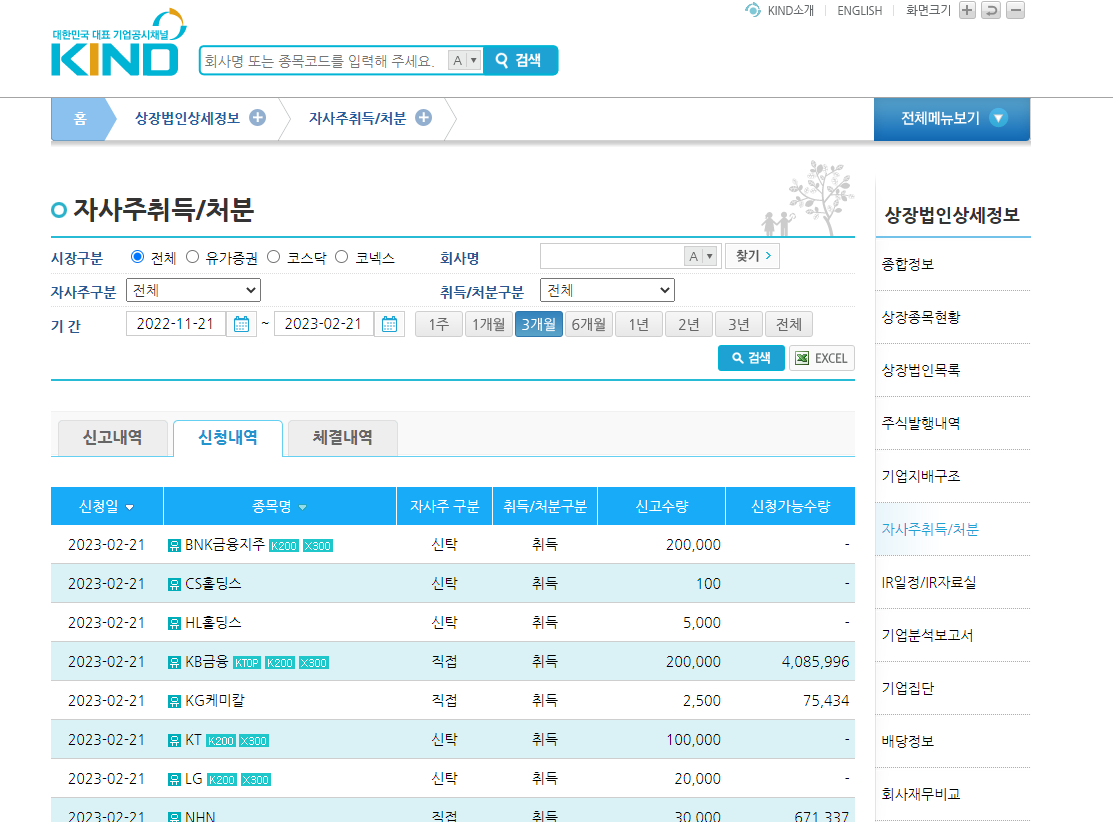Click K200 badge on BNK금융지주 row

tap(284, 546)
